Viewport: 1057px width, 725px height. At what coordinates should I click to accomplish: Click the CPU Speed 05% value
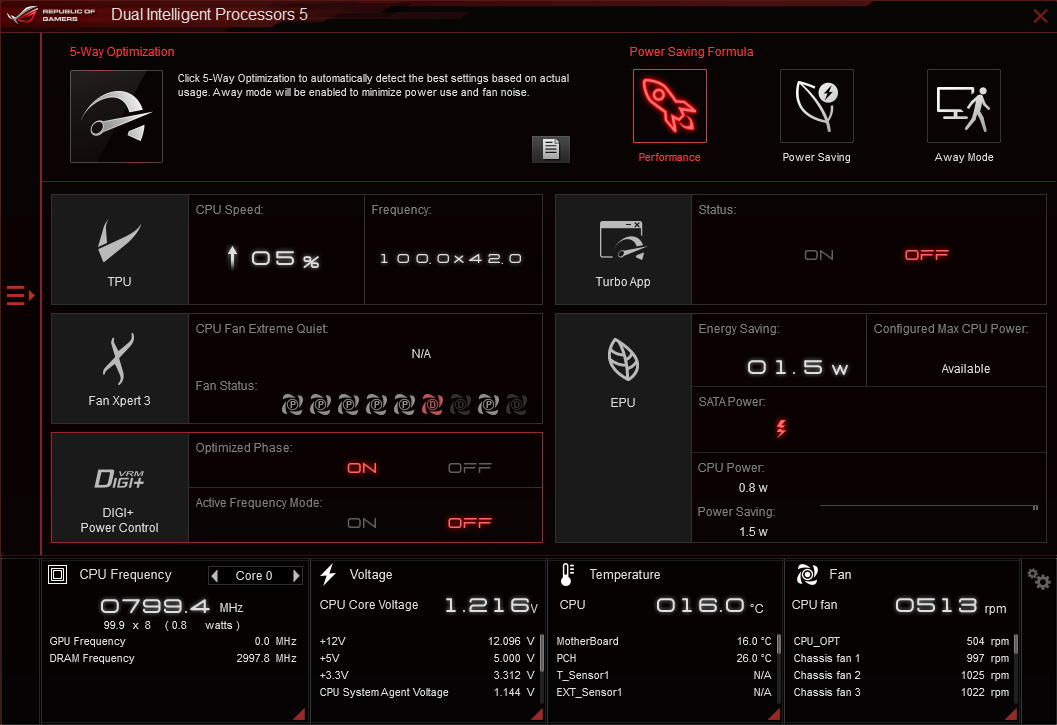click(x=273, y=258)
